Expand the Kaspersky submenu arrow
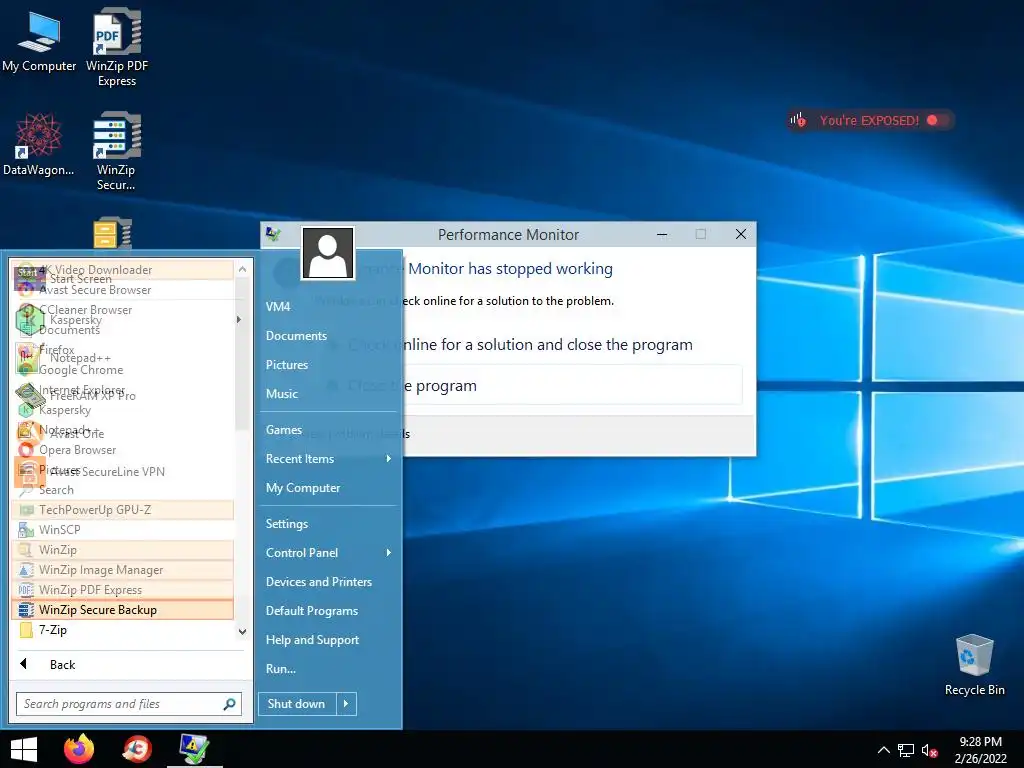This screenshot has height=768, width=1024. coord(238,319)
